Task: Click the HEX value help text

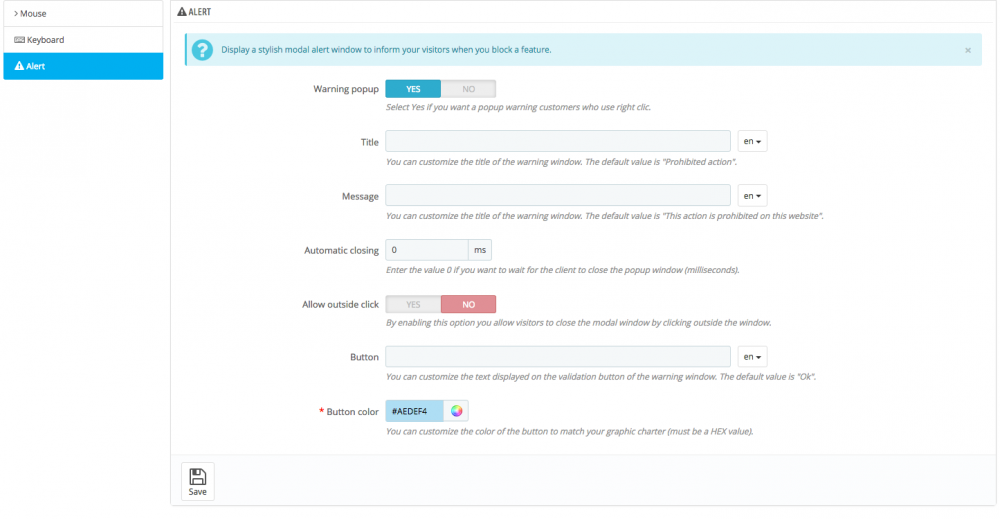Action: [570, 432]
